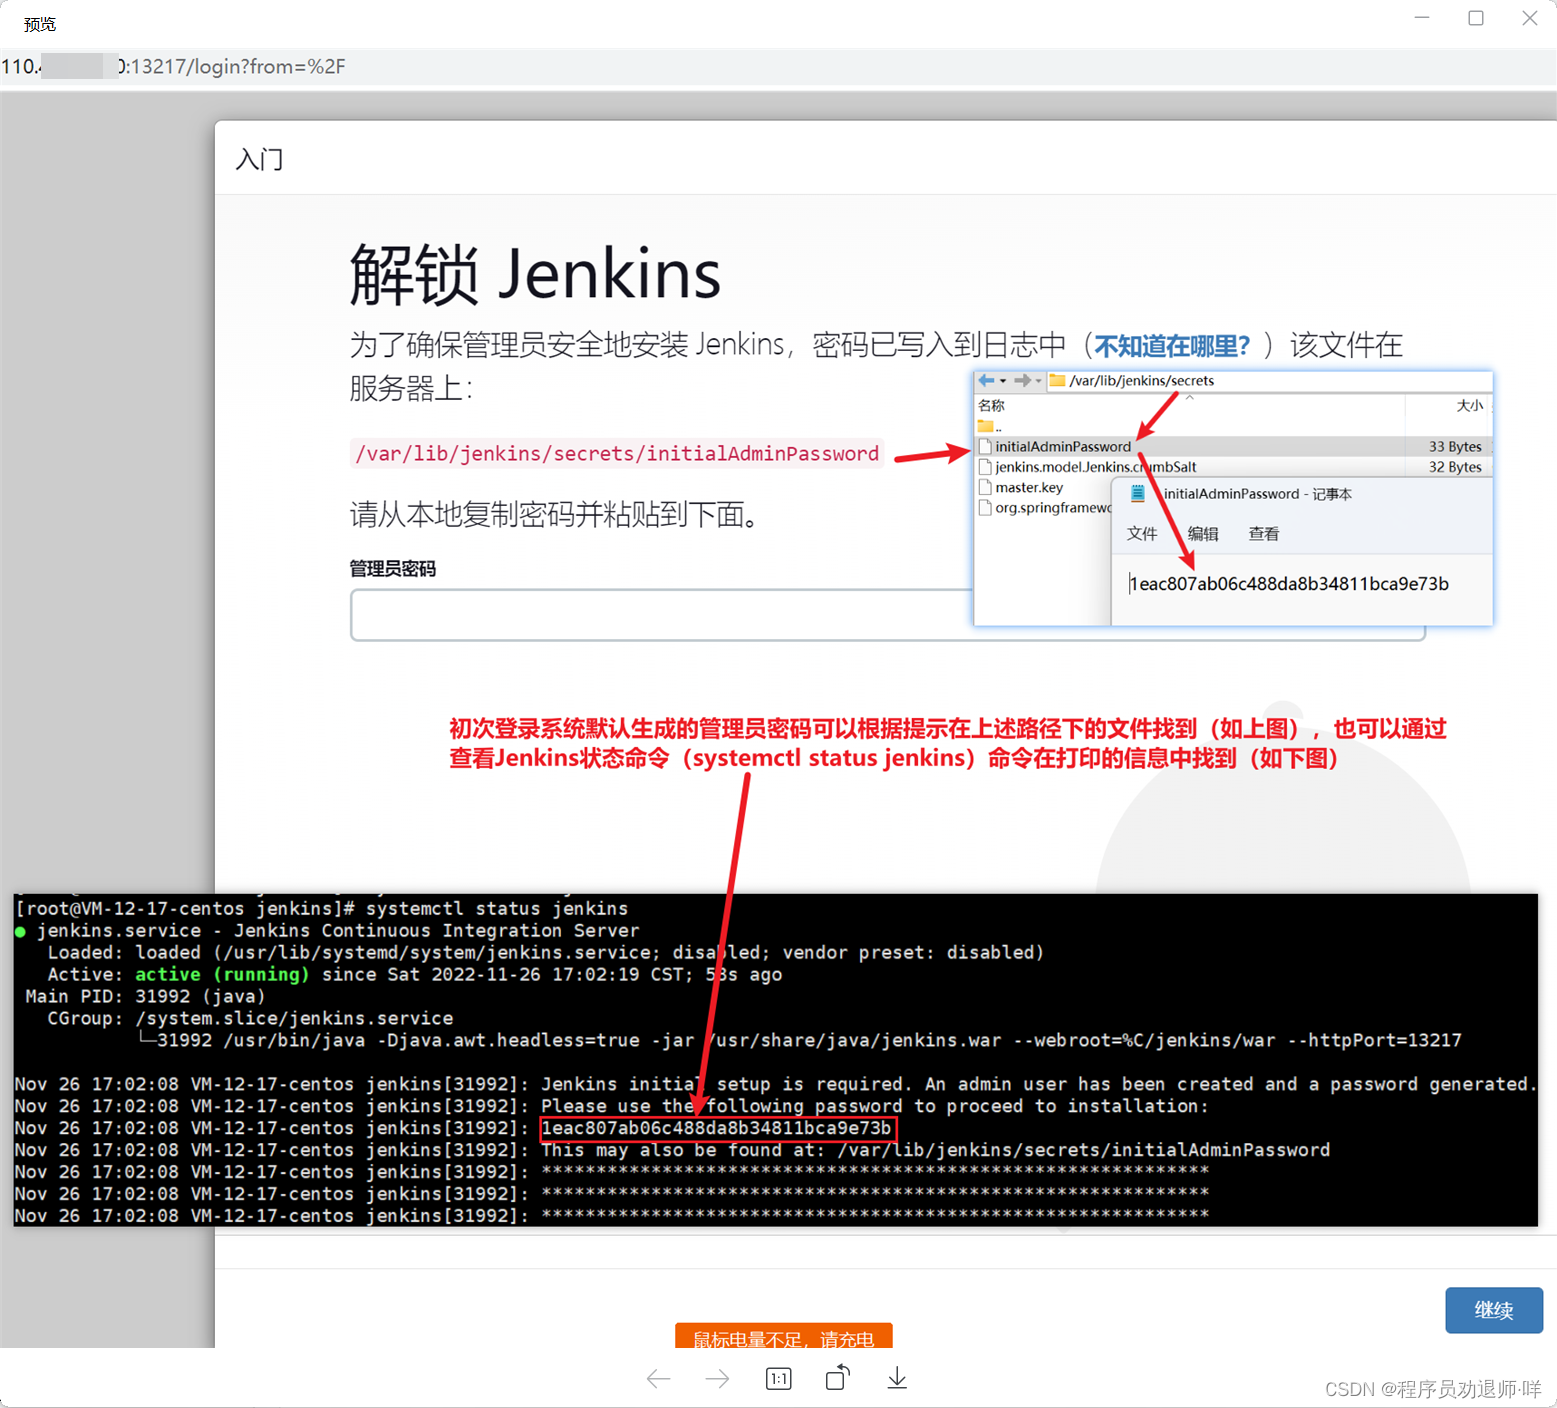
Task: Download the previewed image
Action: [897, 1378]
